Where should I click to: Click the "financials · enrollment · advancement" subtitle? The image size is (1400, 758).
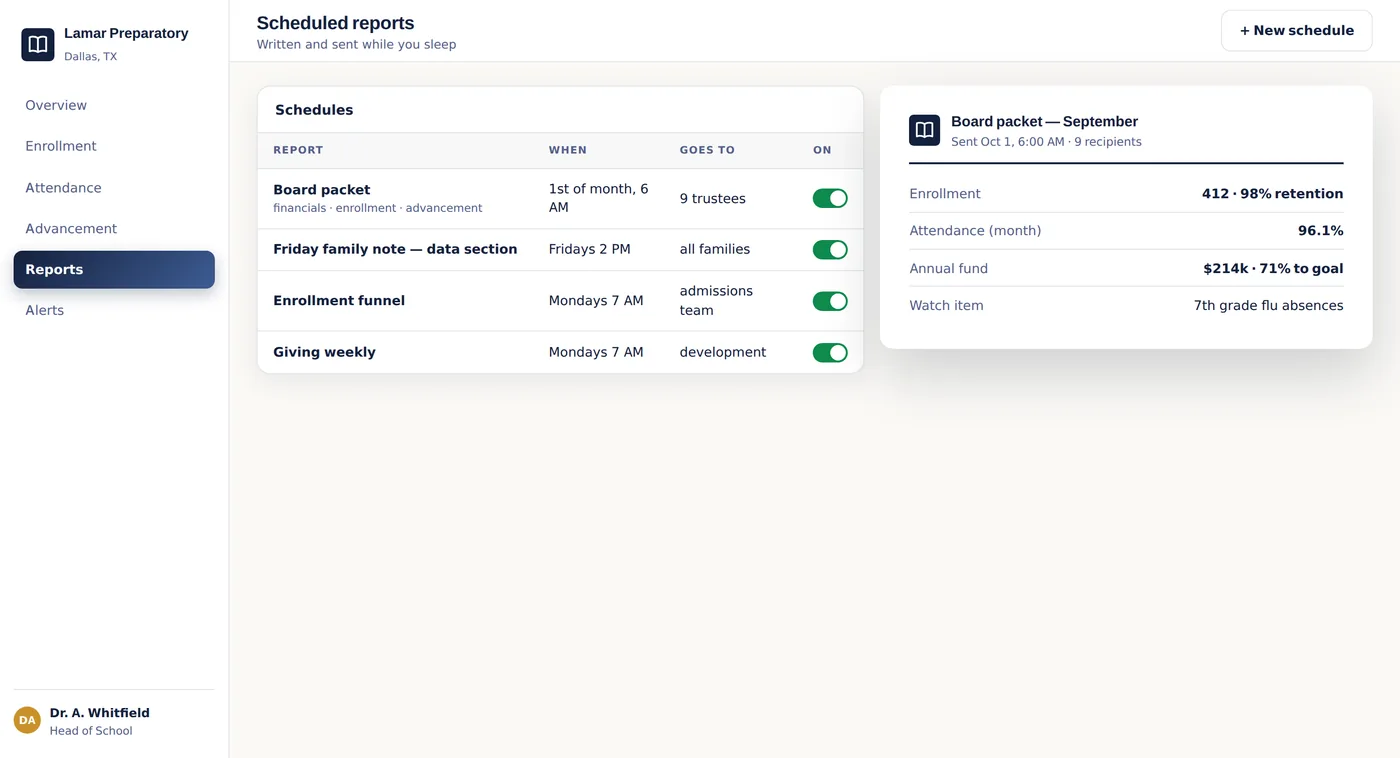pyautogui.click(x=378, y=208)
